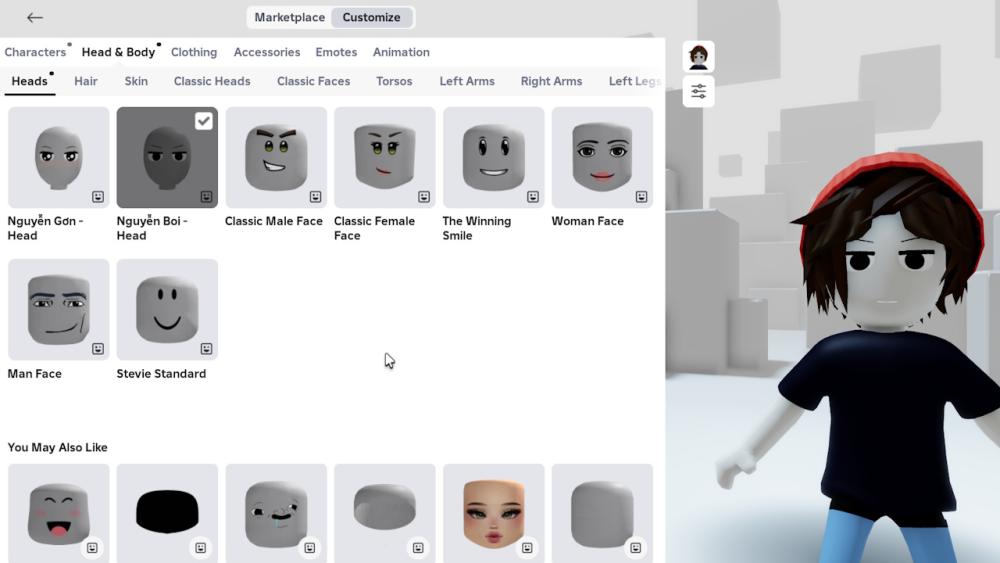Equip the Nguyễn Gơn head thumbnail
The width and height of the screenshot is (1000, 563).
[59, 157]
